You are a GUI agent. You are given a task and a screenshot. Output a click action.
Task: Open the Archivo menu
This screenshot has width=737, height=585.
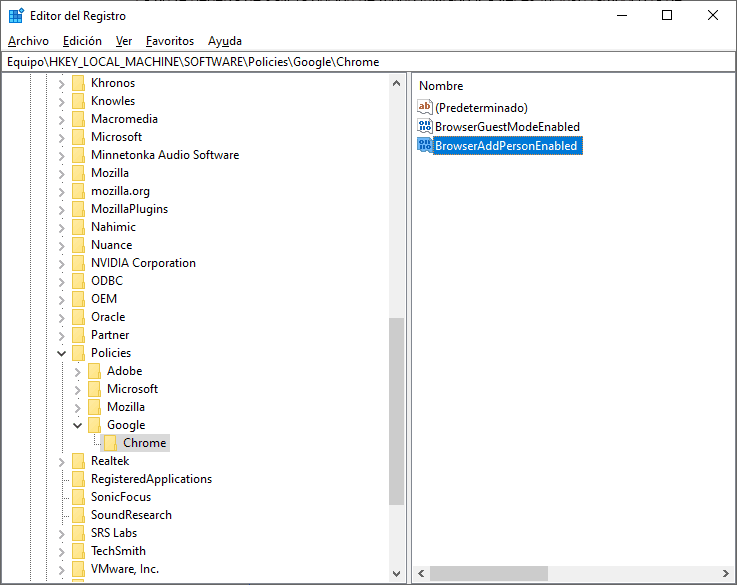28,41
